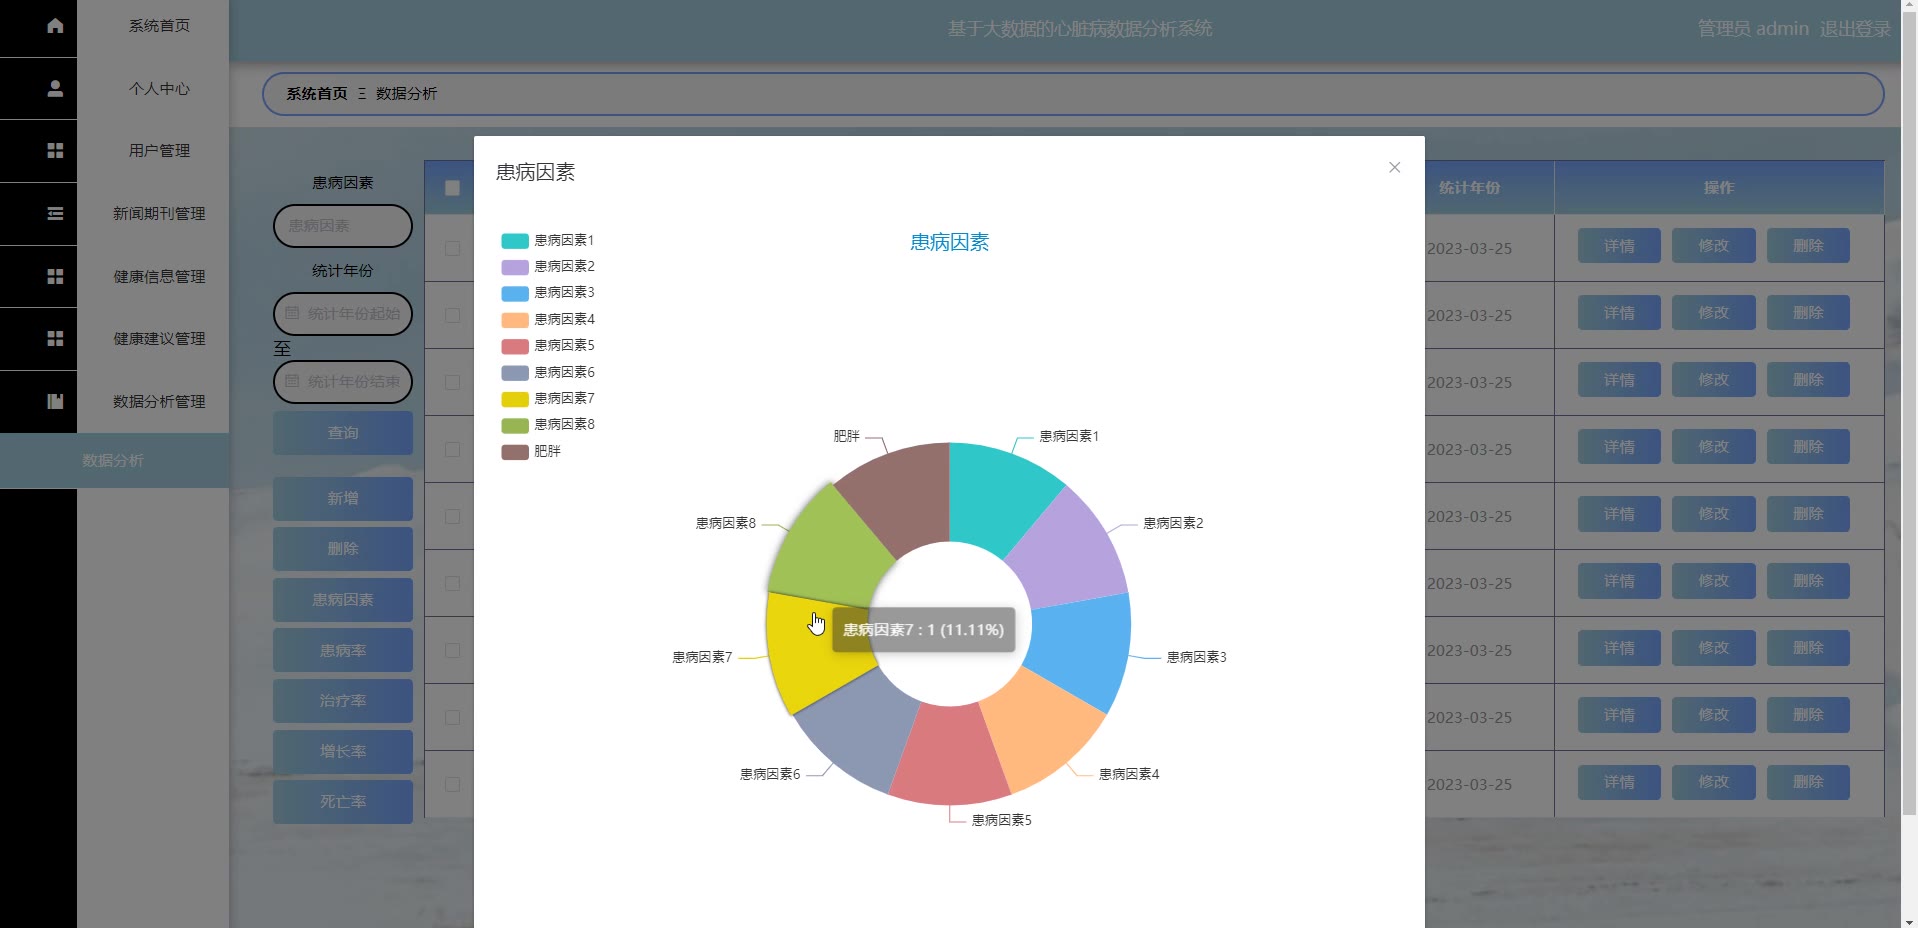
Task: Click 详情 in the first table row
Action: 1619,246
